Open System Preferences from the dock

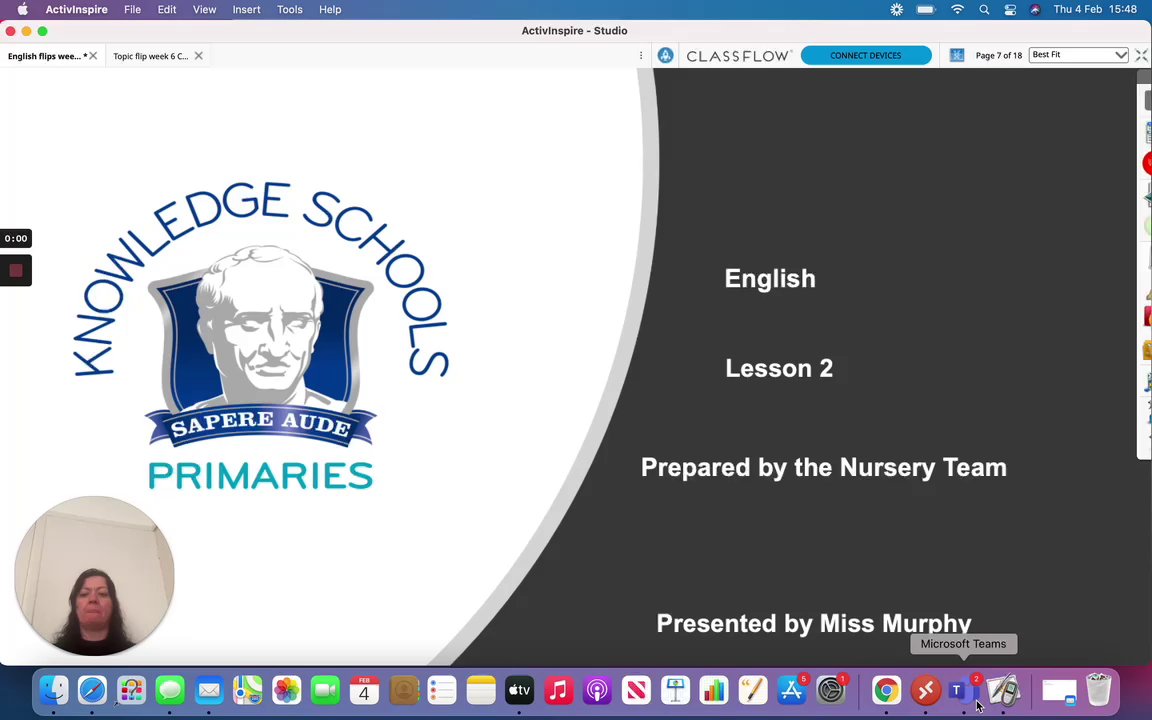point(831,691)
